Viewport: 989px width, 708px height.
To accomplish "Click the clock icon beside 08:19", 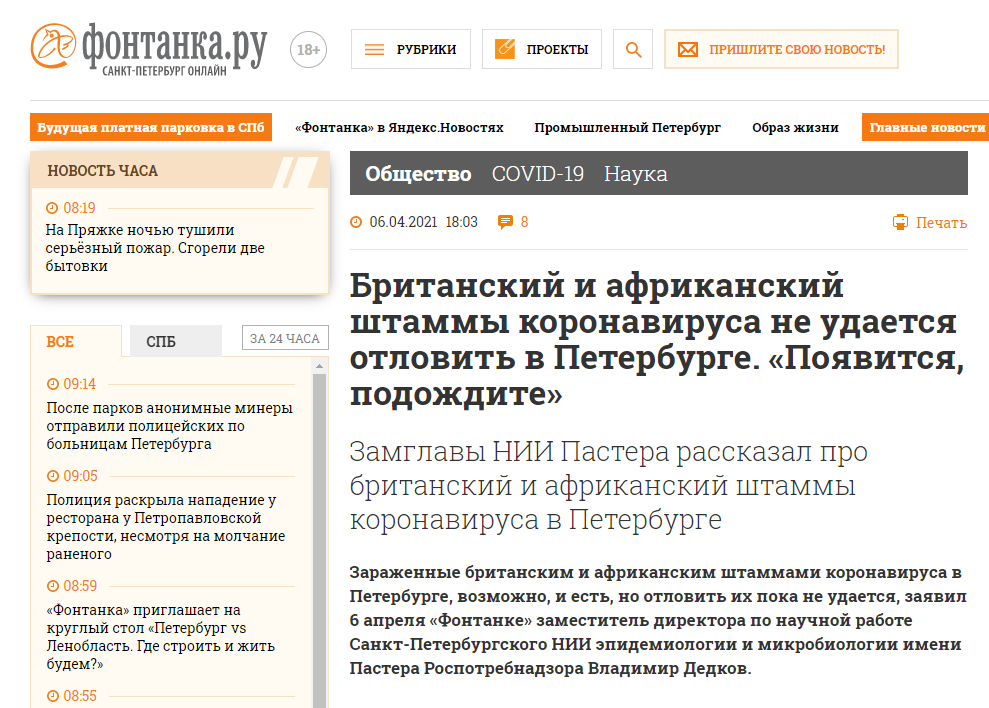I will tap(52, 208).
